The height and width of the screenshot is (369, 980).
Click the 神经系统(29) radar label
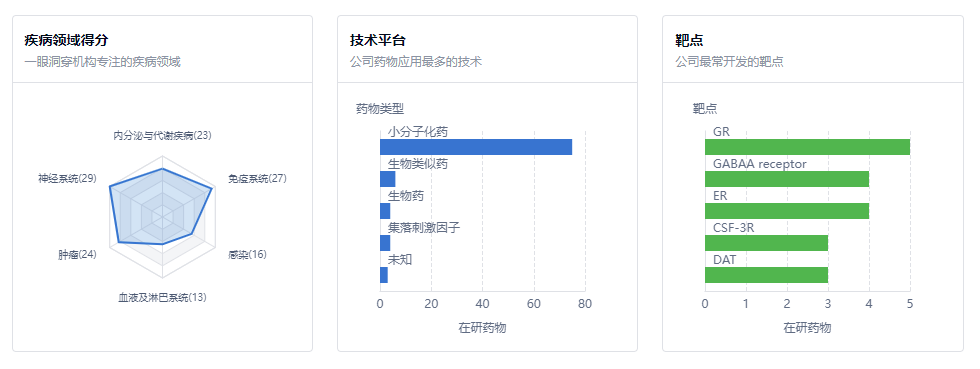click(68, 179)
